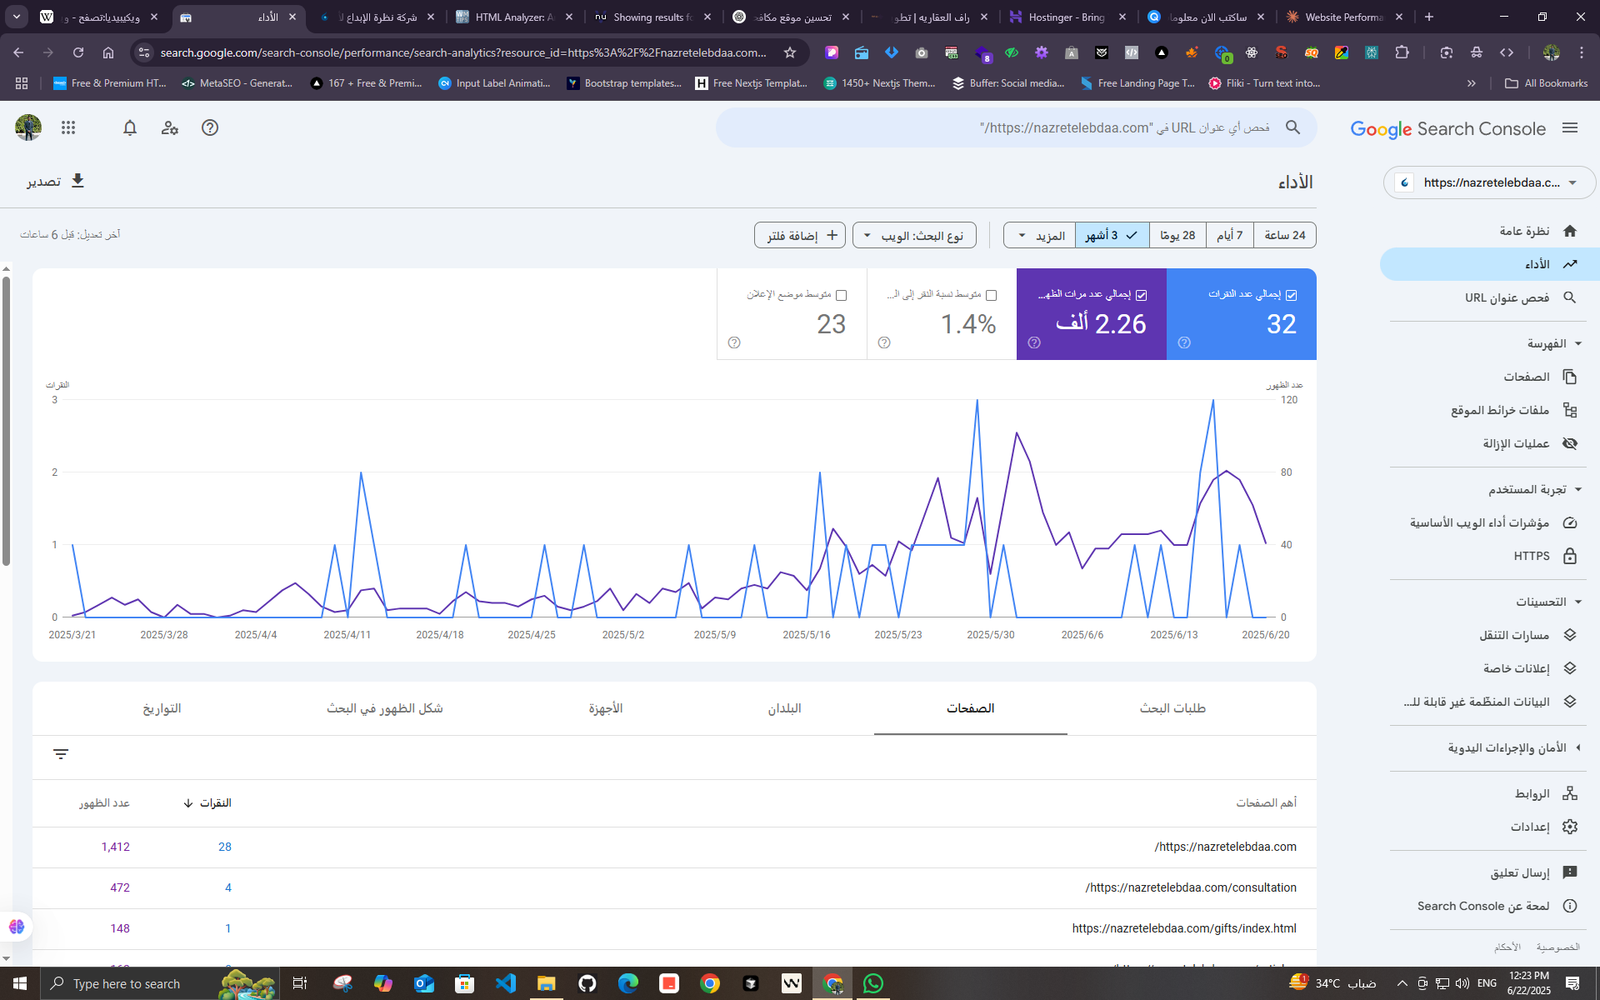The image size is (1600, 1000).
Task: Toggle the total clicks (إجمالي عدد النقرات) checkbox
Action: click(1291, 295)
